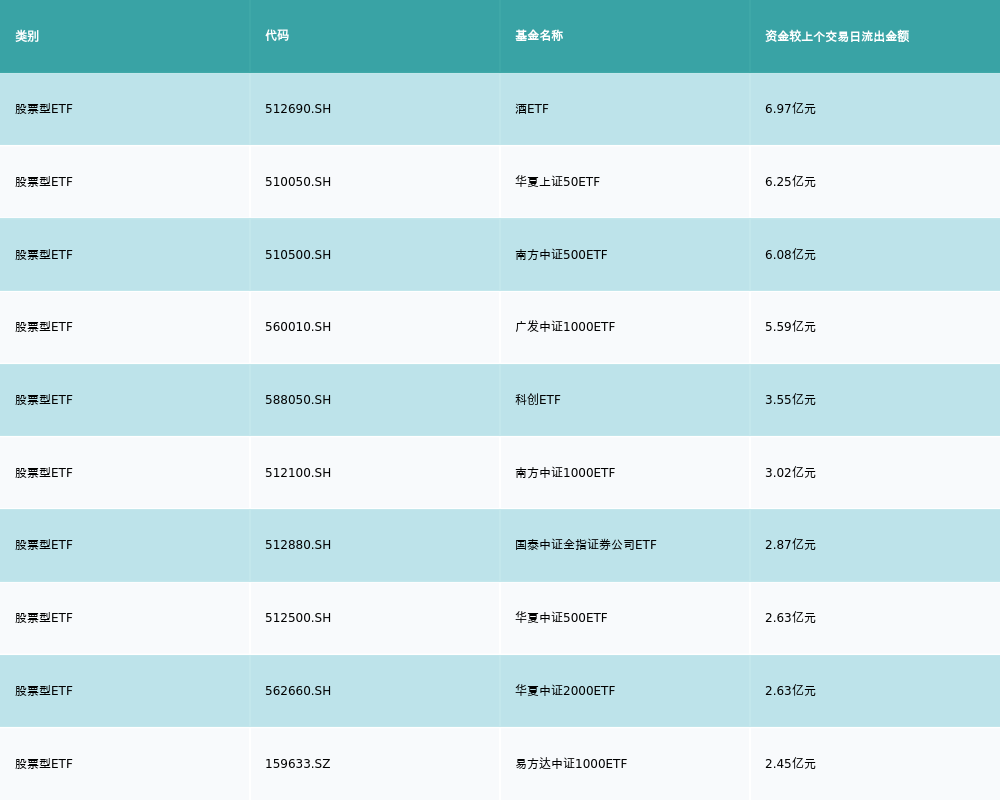Click the 南方中证1000ETF fund name
The width and height of the screenshot is (1000, 800).
(565, 473)
